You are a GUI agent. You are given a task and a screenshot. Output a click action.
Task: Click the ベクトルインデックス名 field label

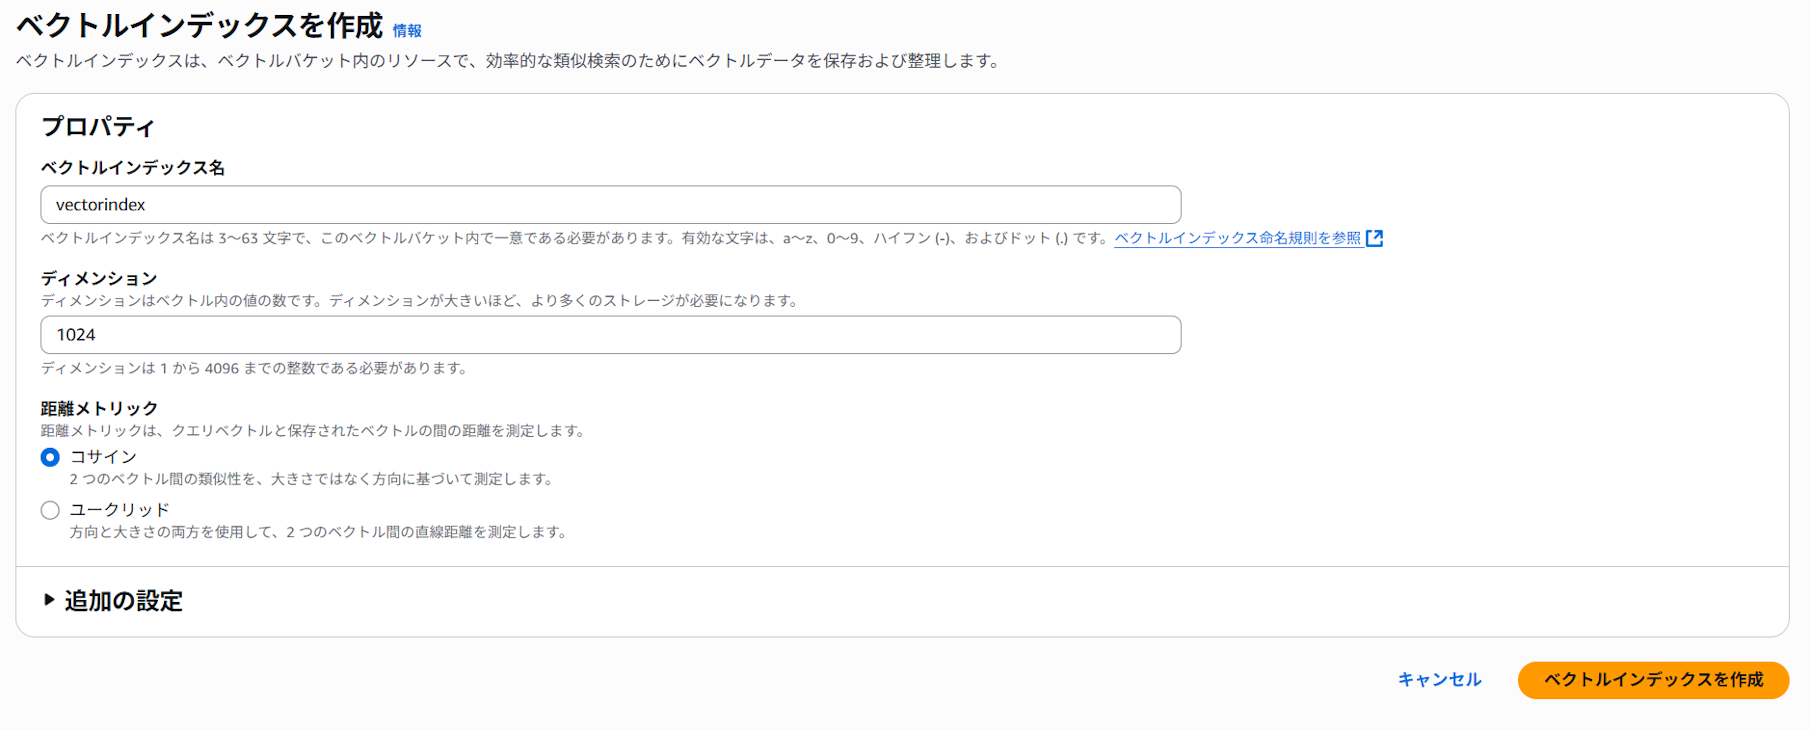pos(133,168)
